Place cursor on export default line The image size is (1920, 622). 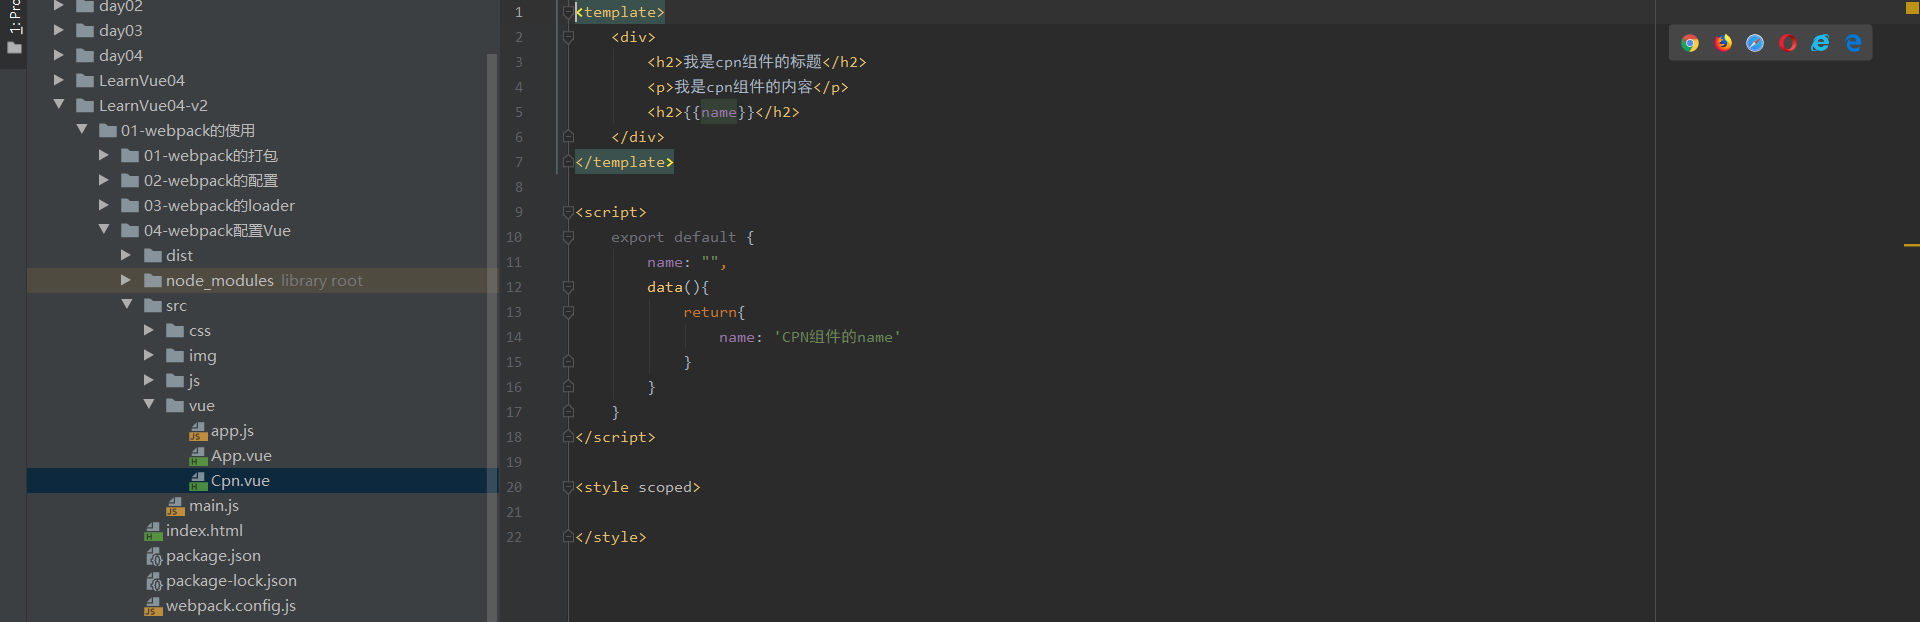tap(682, 237)
